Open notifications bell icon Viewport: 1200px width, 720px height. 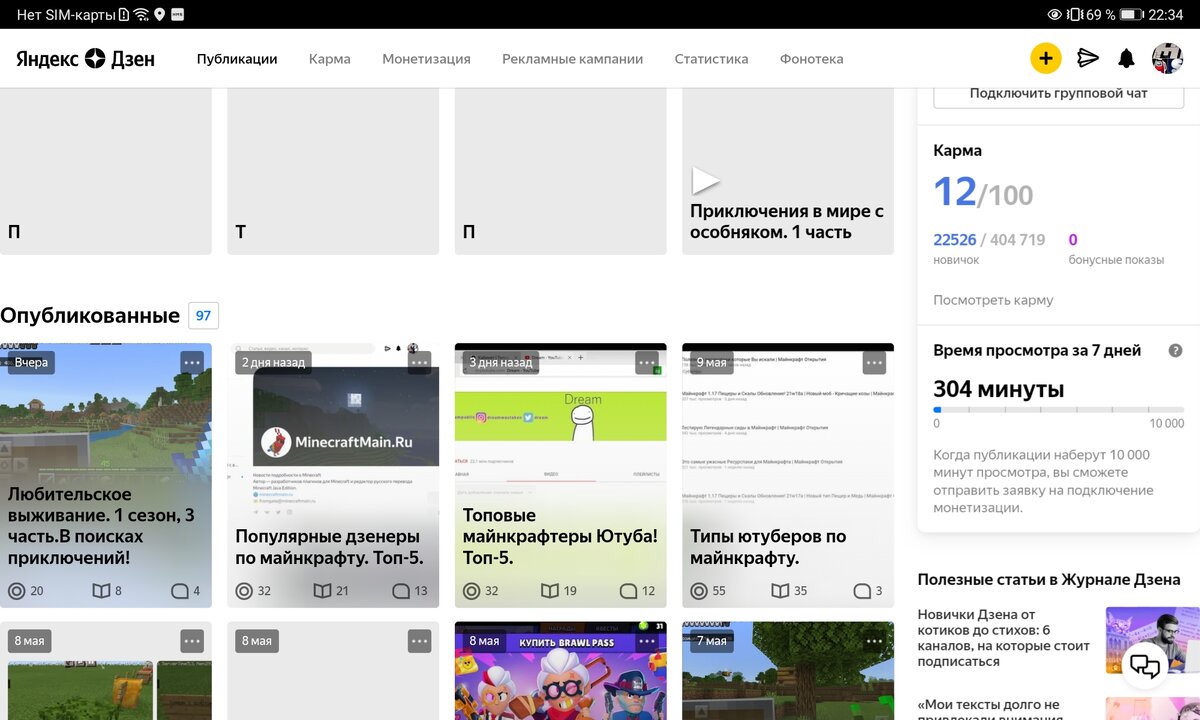coord(1126,58)
